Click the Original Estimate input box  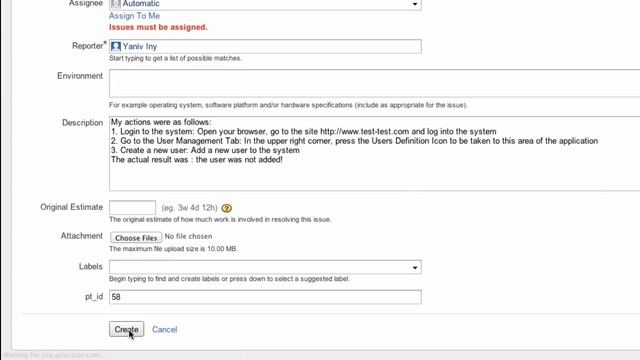coord(132,207)
